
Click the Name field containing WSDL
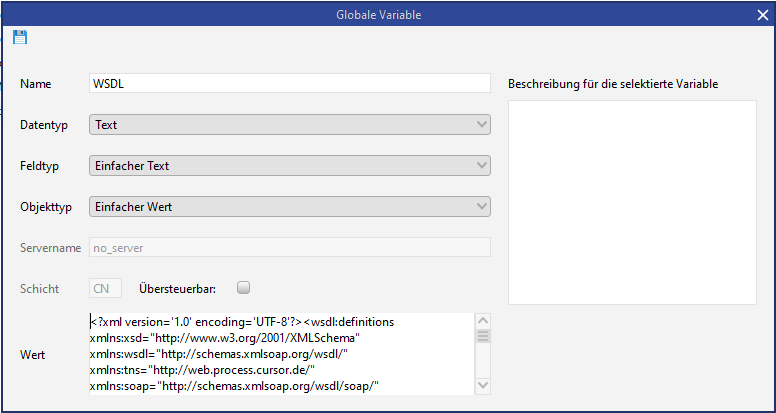(290, 83)
